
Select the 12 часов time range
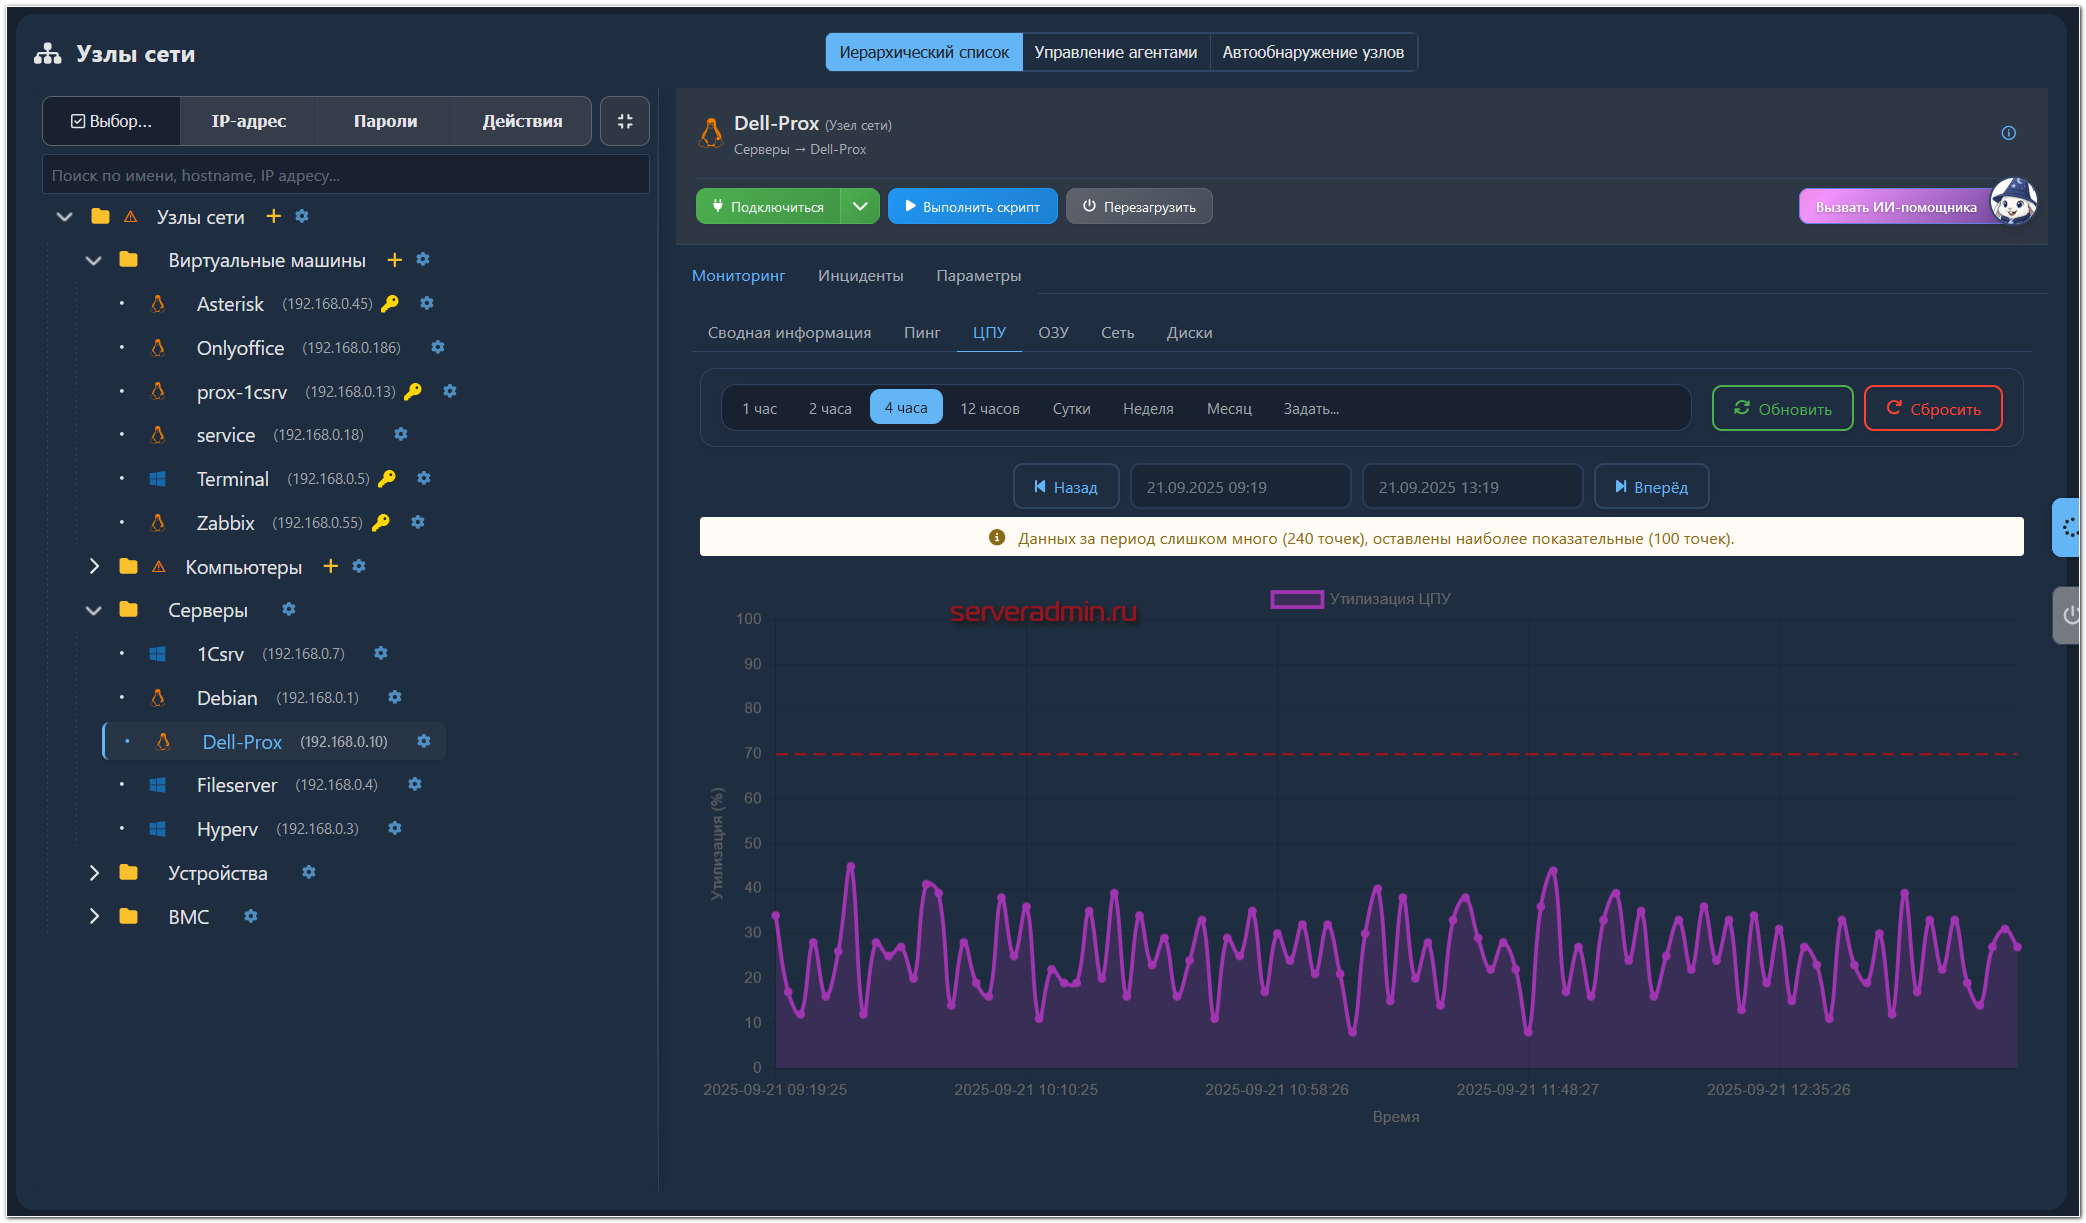[989, 408]
